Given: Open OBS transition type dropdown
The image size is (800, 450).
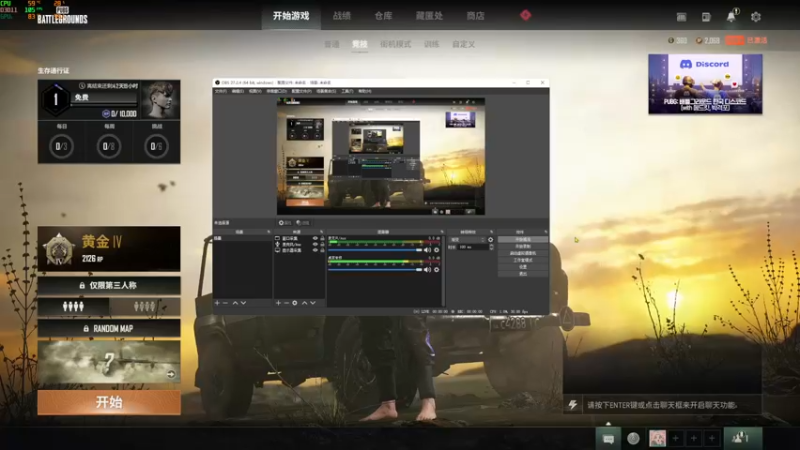Looking at the screenshot, I should (467, 240).
